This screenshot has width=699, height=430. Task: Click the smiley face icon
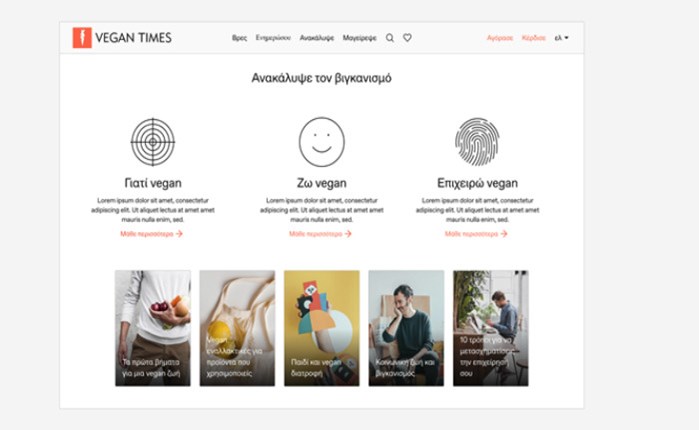point(321,141)
